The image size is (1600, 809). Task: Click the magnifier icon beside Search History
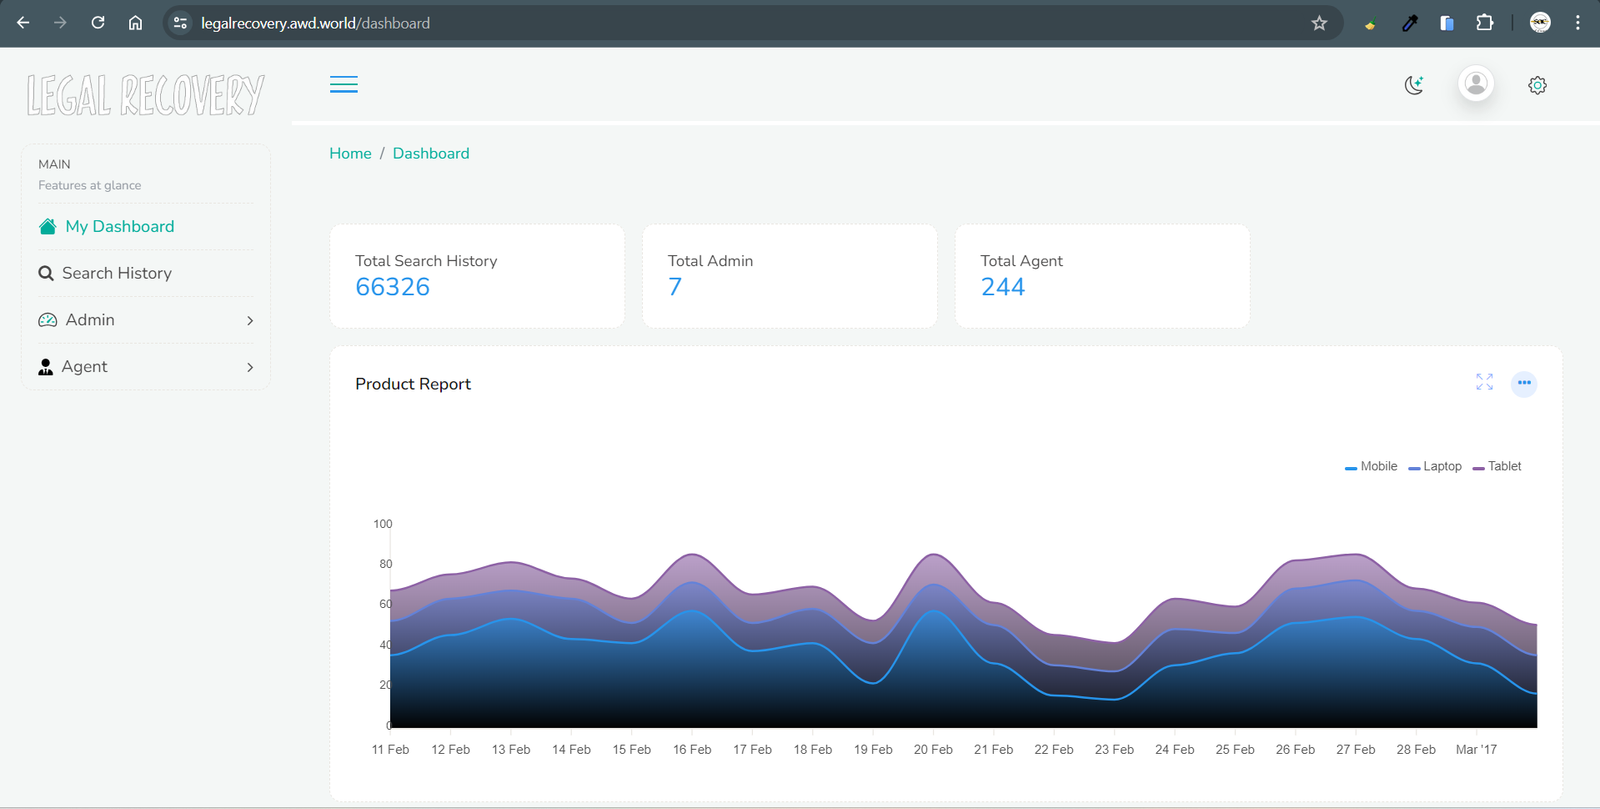click(46, 273)
